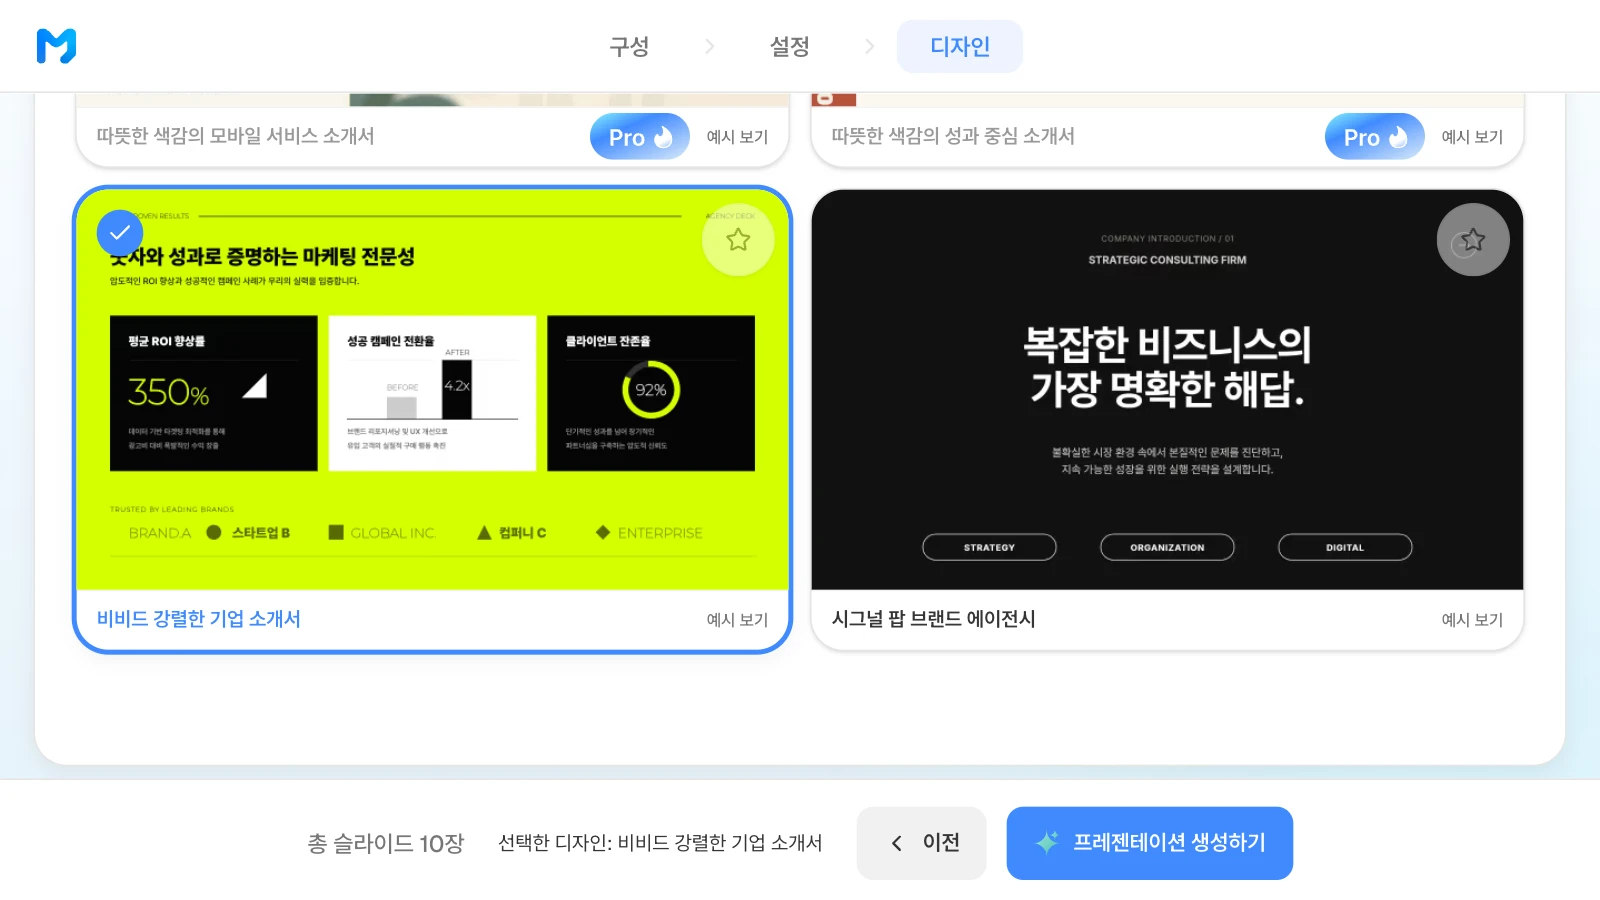Click 프레젠테이션 생성하기 button
Viewport: 1600px width, 900px height.
[x=1150, y=843]
